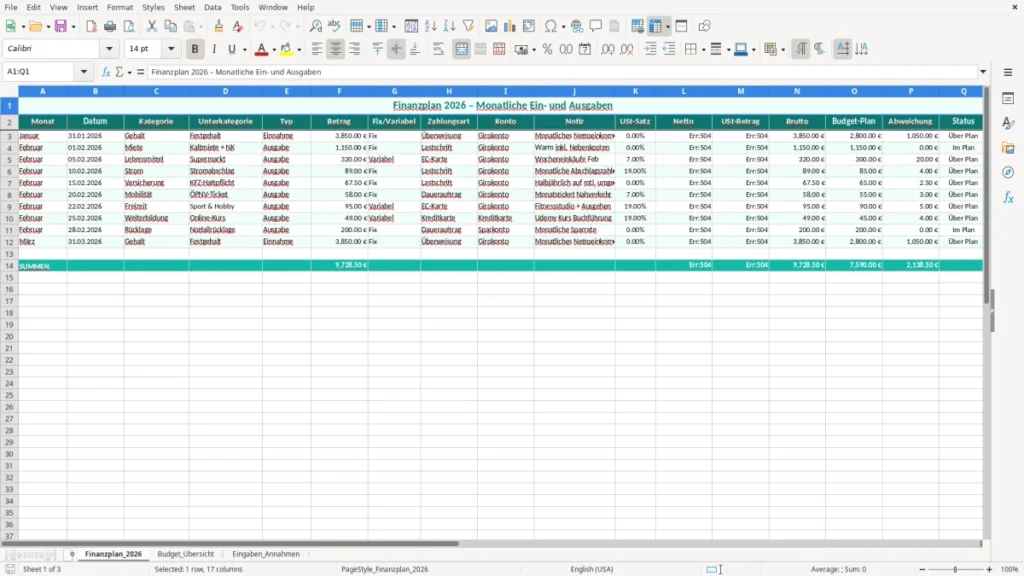Viewport: 1024px width, 576px height.
Task: Click the Add Decimal Place icon
Action: point(608,49)
